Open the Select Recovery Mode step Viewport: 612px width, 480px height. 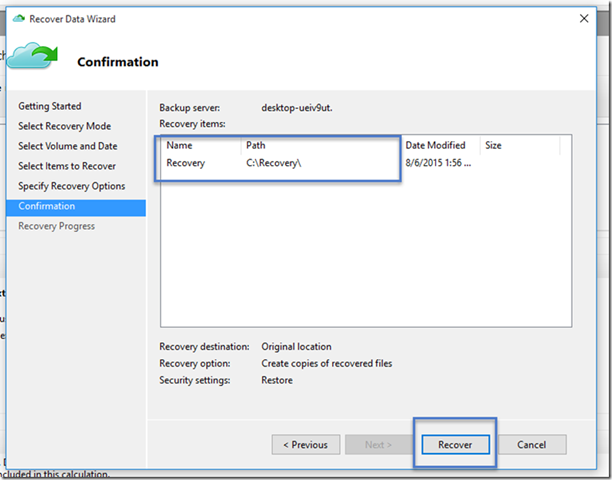tap(64, 126)
